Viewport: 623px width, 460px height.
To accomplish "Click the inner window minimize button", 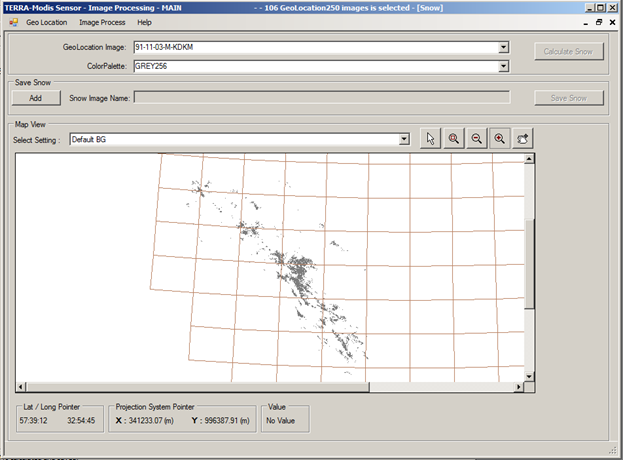I will [x=584, y=22].
